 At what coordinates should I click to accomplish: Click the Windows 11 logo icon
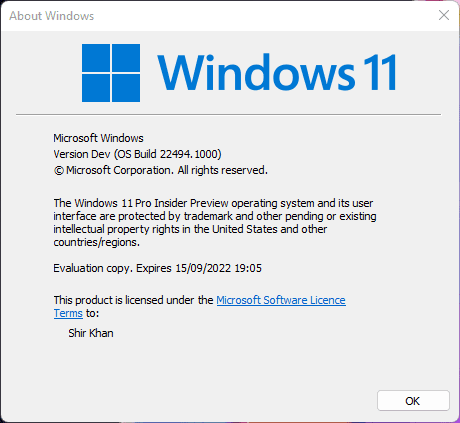(x=111, y=73)
